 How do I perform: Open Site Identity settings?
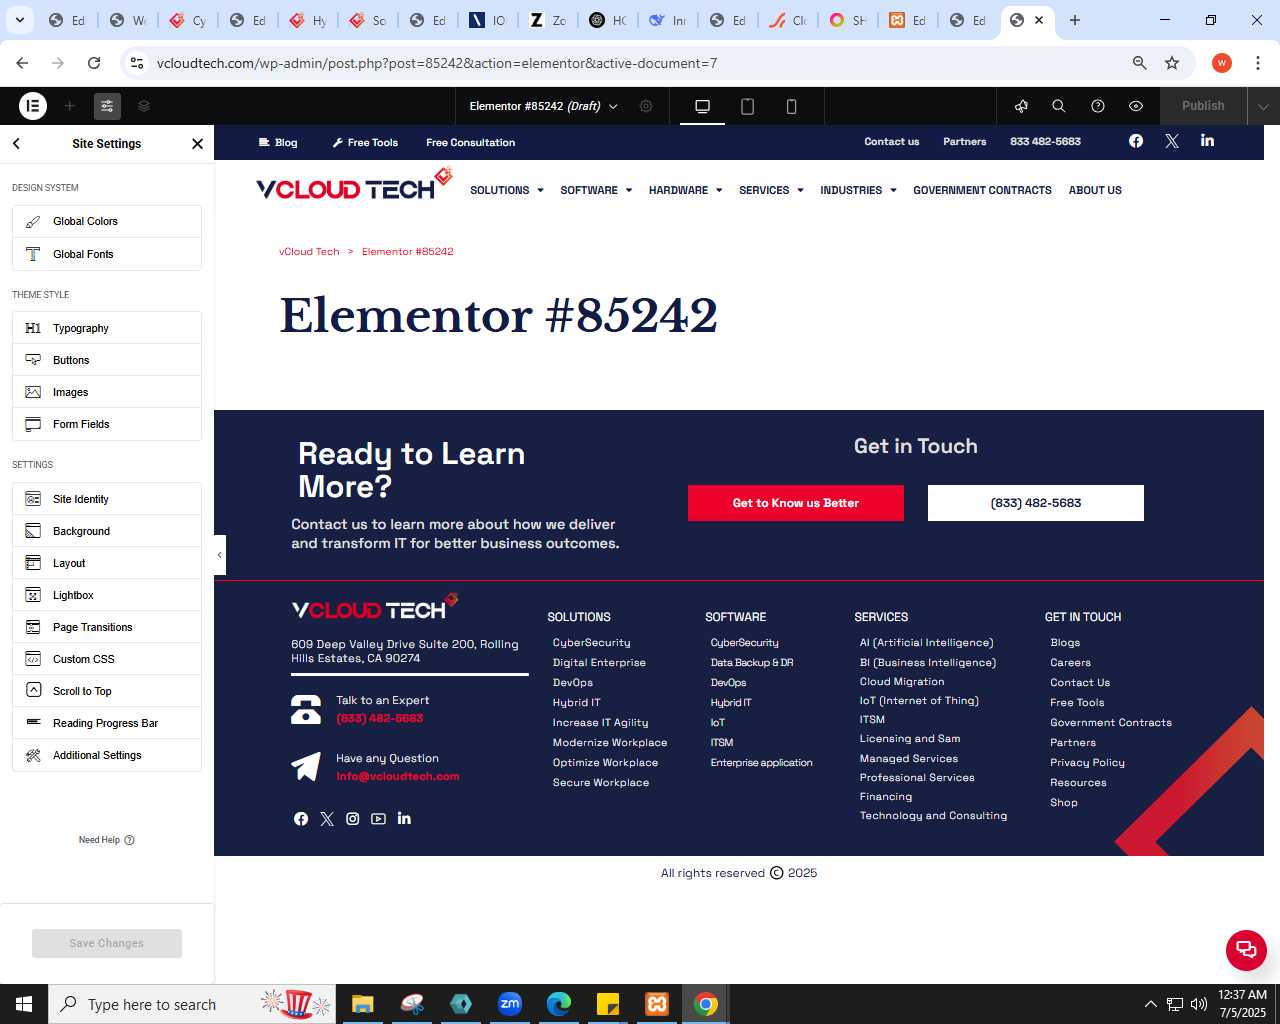(x=107, y=499)
